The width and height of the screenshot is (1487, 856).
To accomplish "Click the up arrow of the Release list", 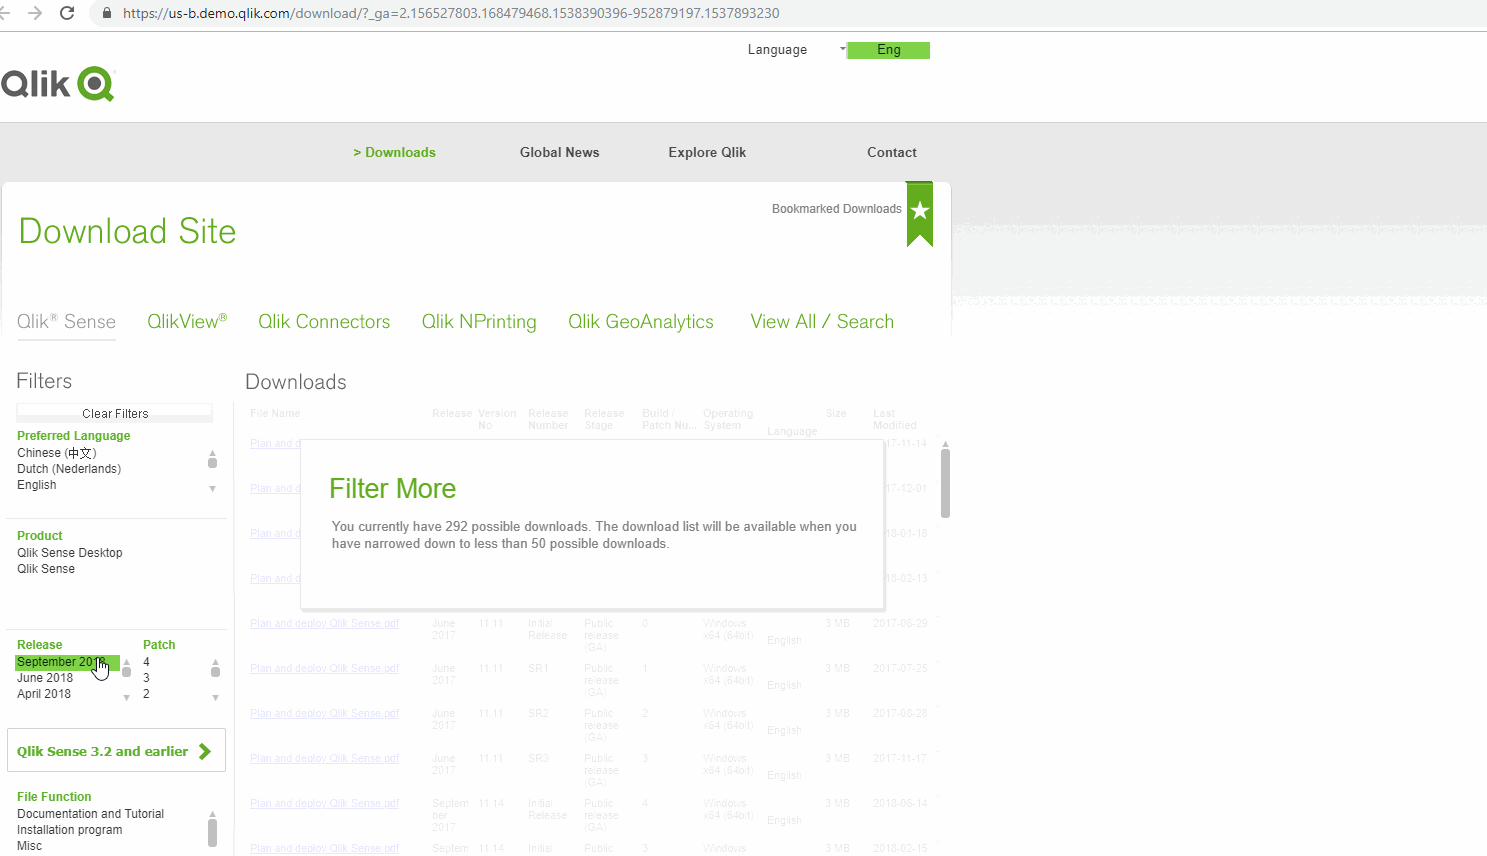I will [126, 662].
